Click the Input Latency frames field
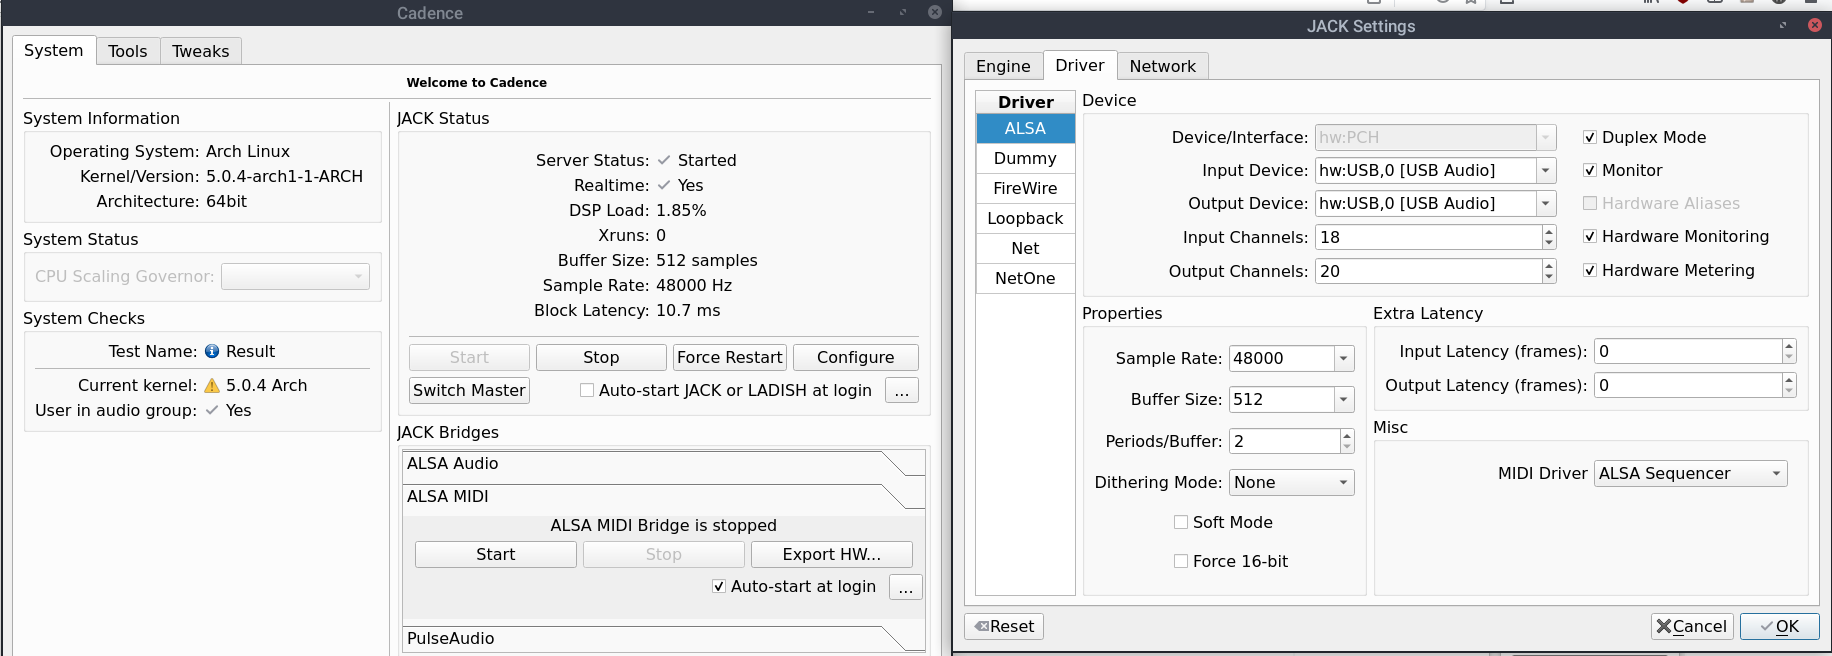This screenshot has width=1832, height=656. coord(1687,351)
